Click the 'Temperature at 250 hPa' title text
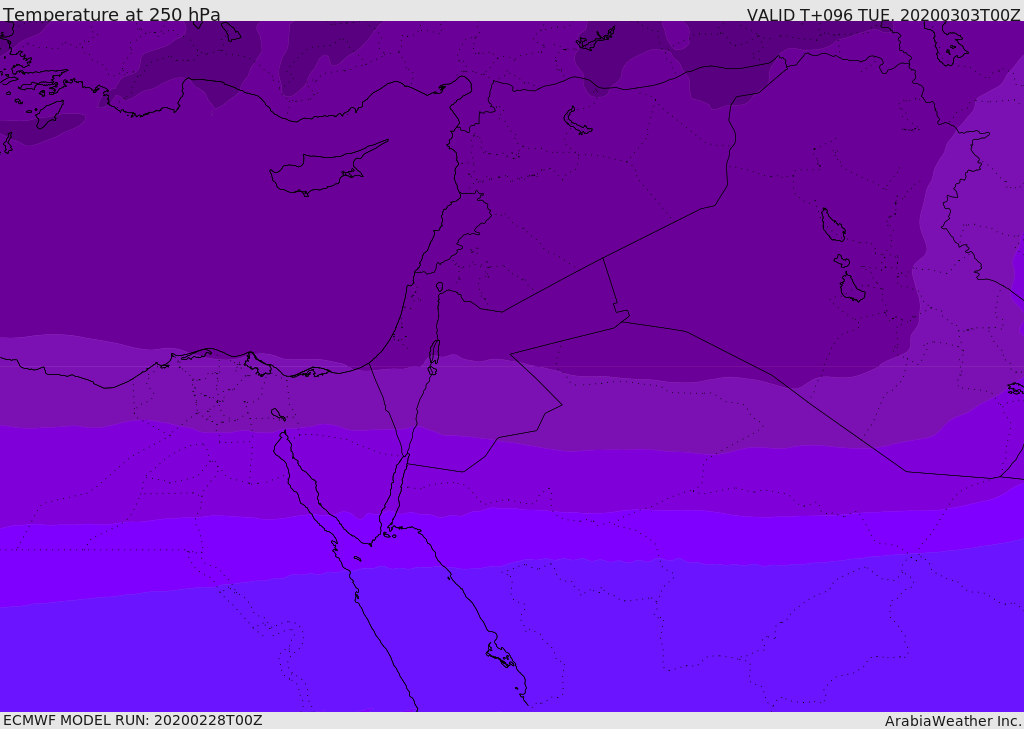1024x729 pixels. [112, 14]
